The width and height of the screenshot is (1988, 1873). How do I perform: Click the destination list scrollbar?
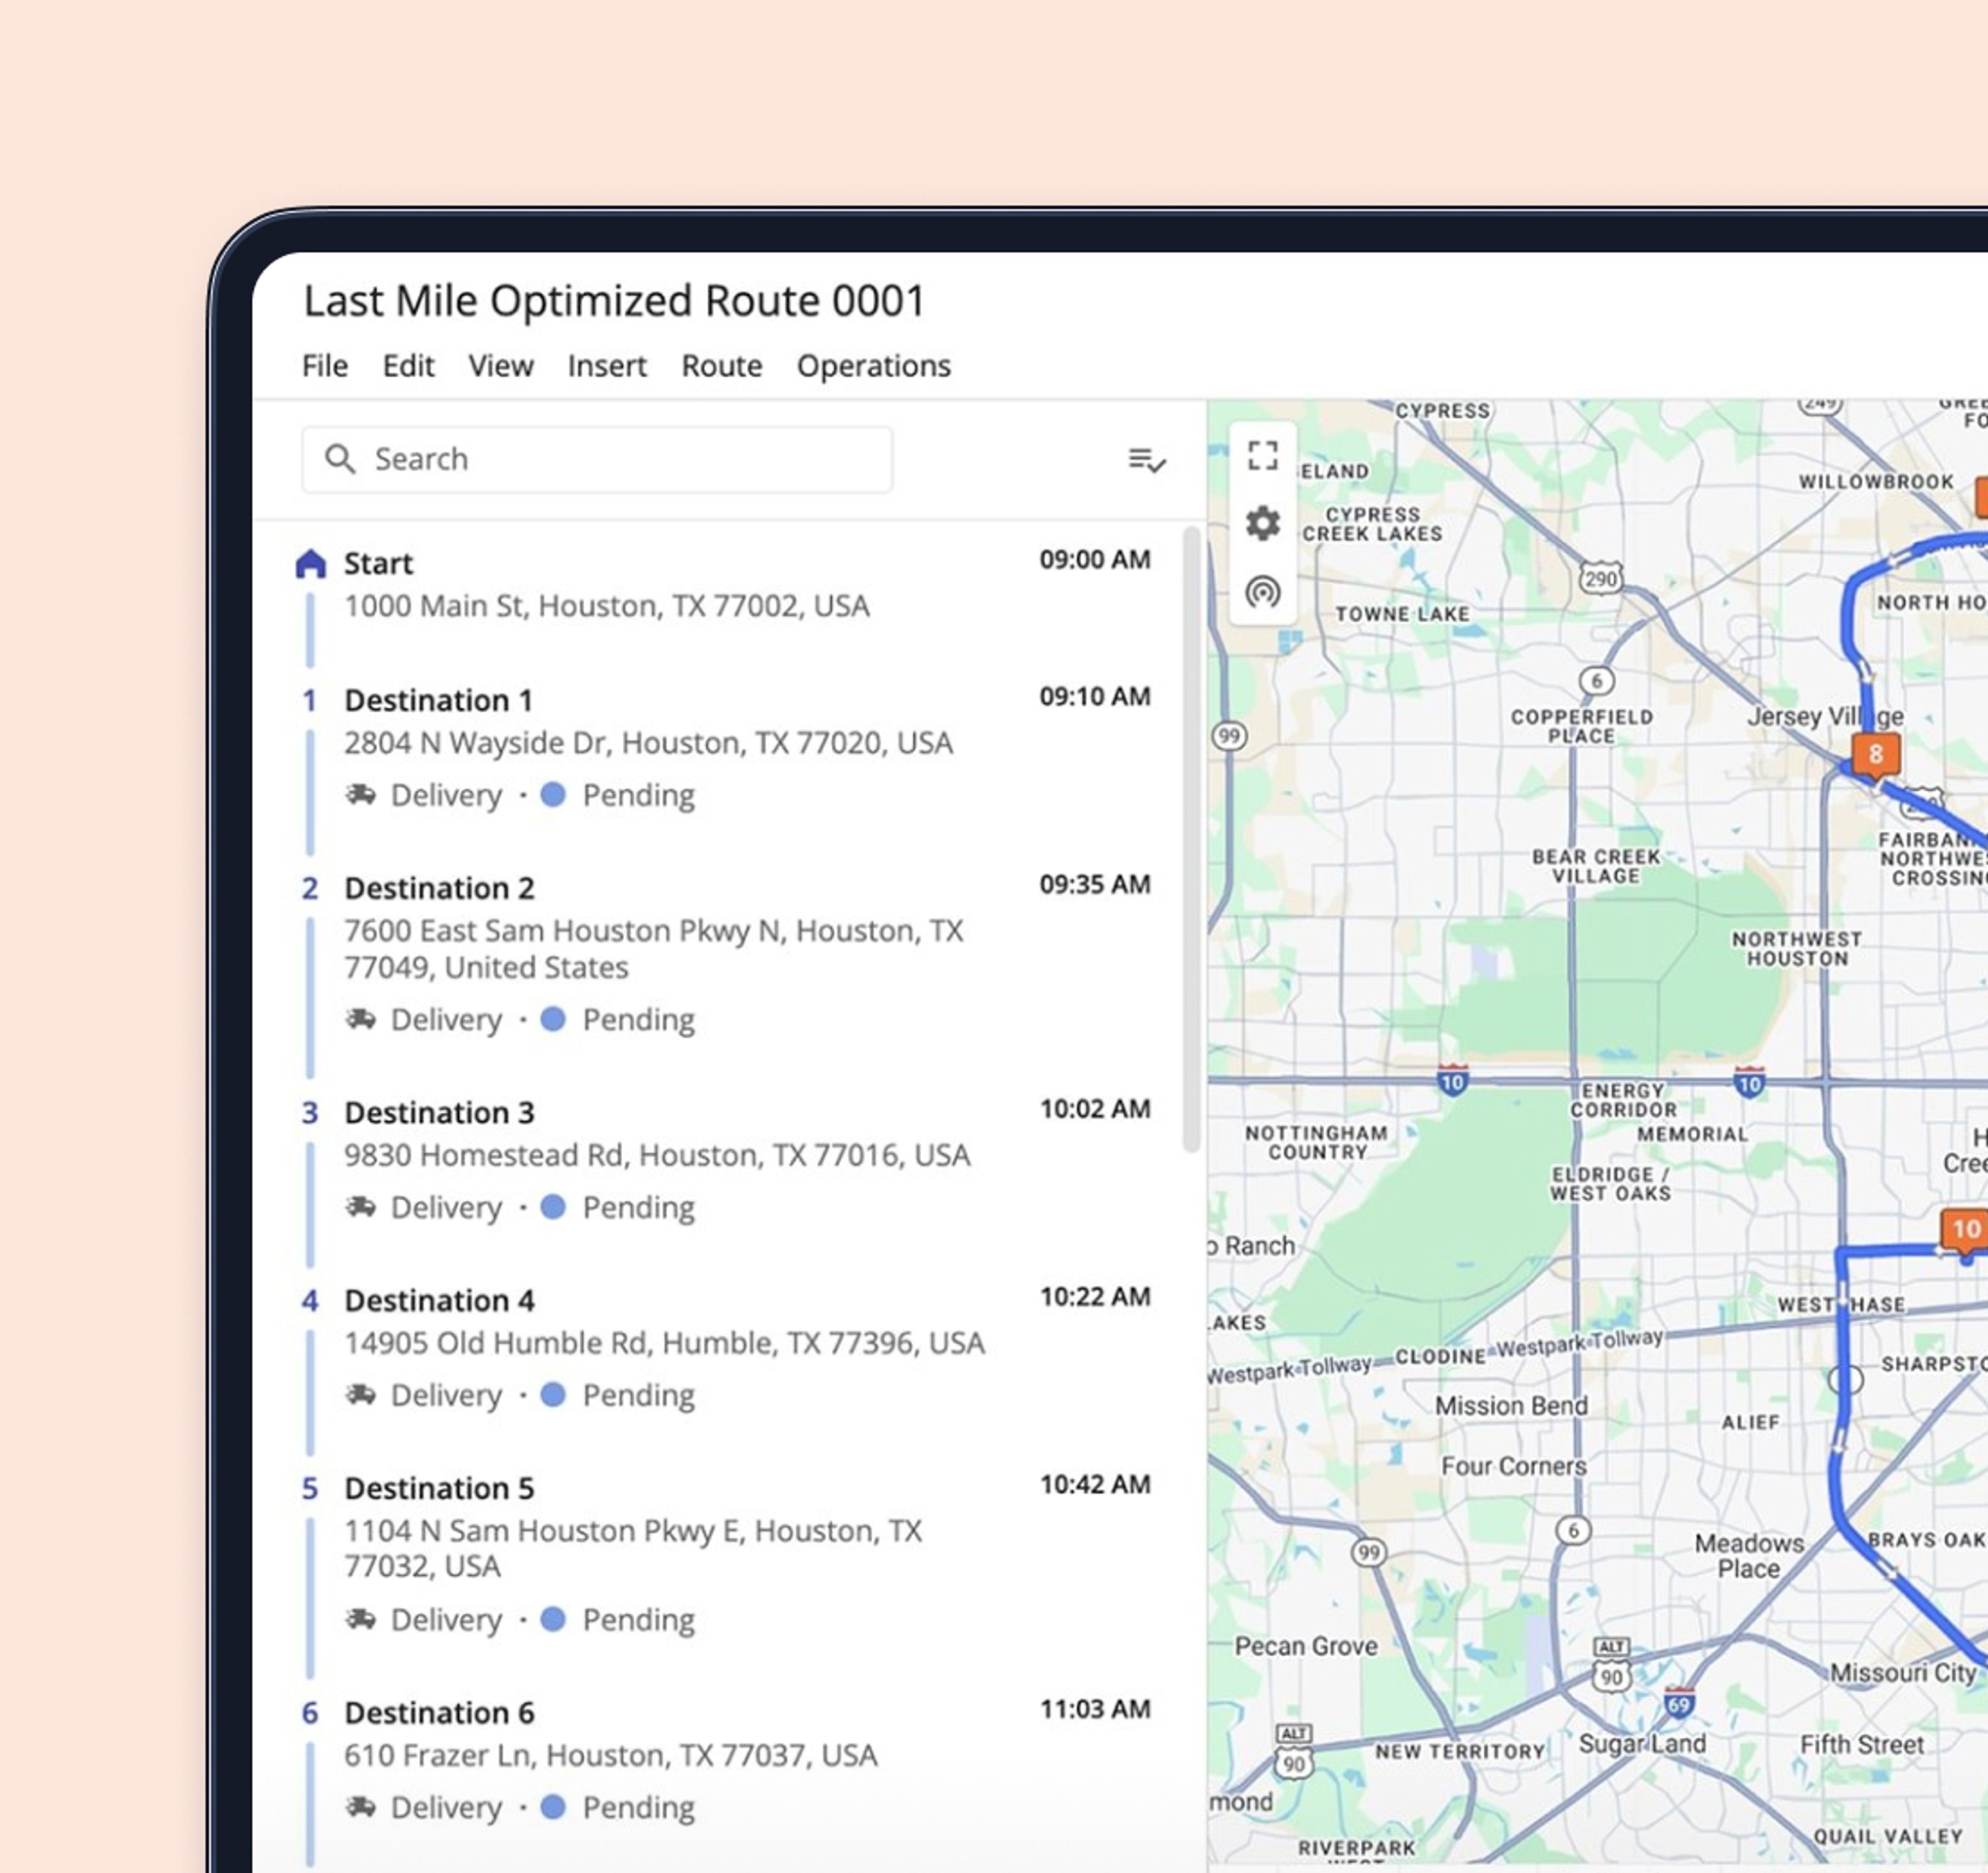[1191, 840]
